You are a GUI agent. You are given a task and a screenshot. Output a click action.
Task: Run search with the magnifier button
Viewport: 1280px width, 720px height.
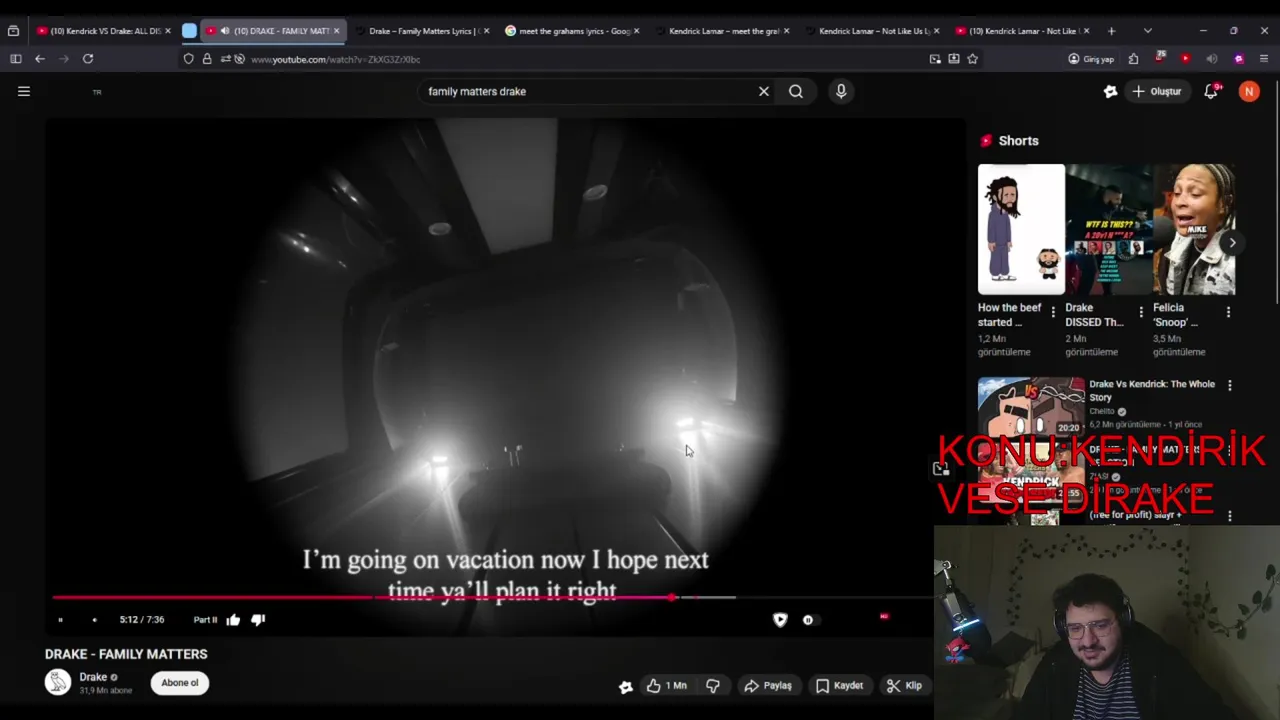pos(796,91)
